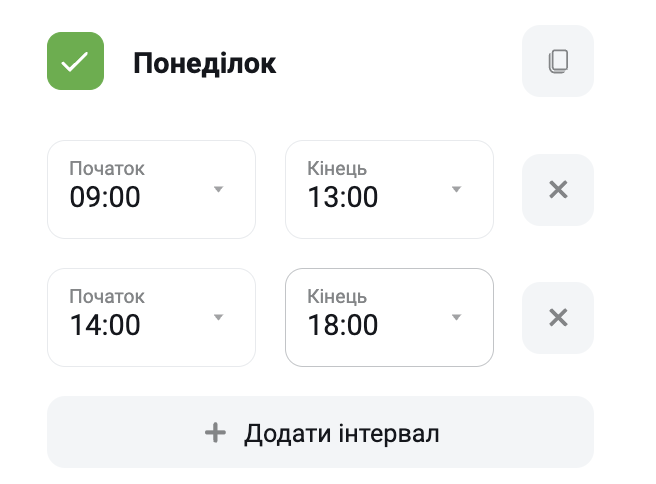Open the Кінець dropdown showing 18:00
This screenshot has height=484, width=656.
pos(390,318)
